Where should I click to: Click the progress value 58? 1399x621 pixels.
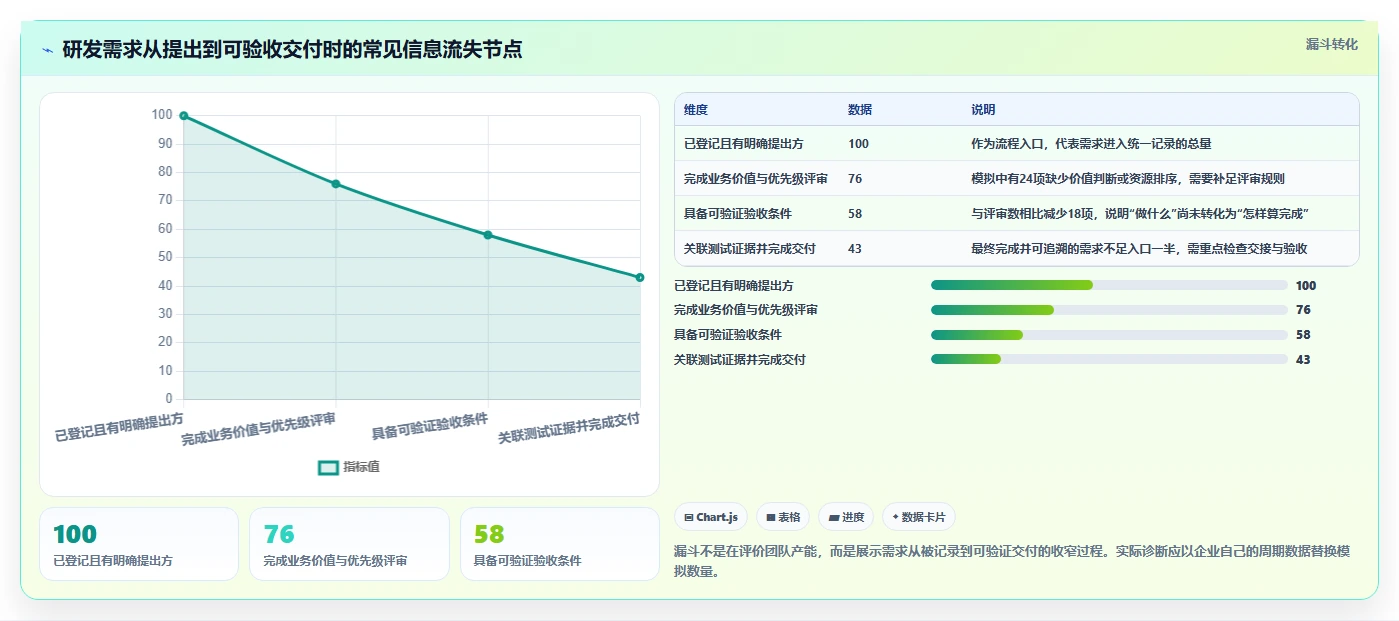click(1303, 335)
